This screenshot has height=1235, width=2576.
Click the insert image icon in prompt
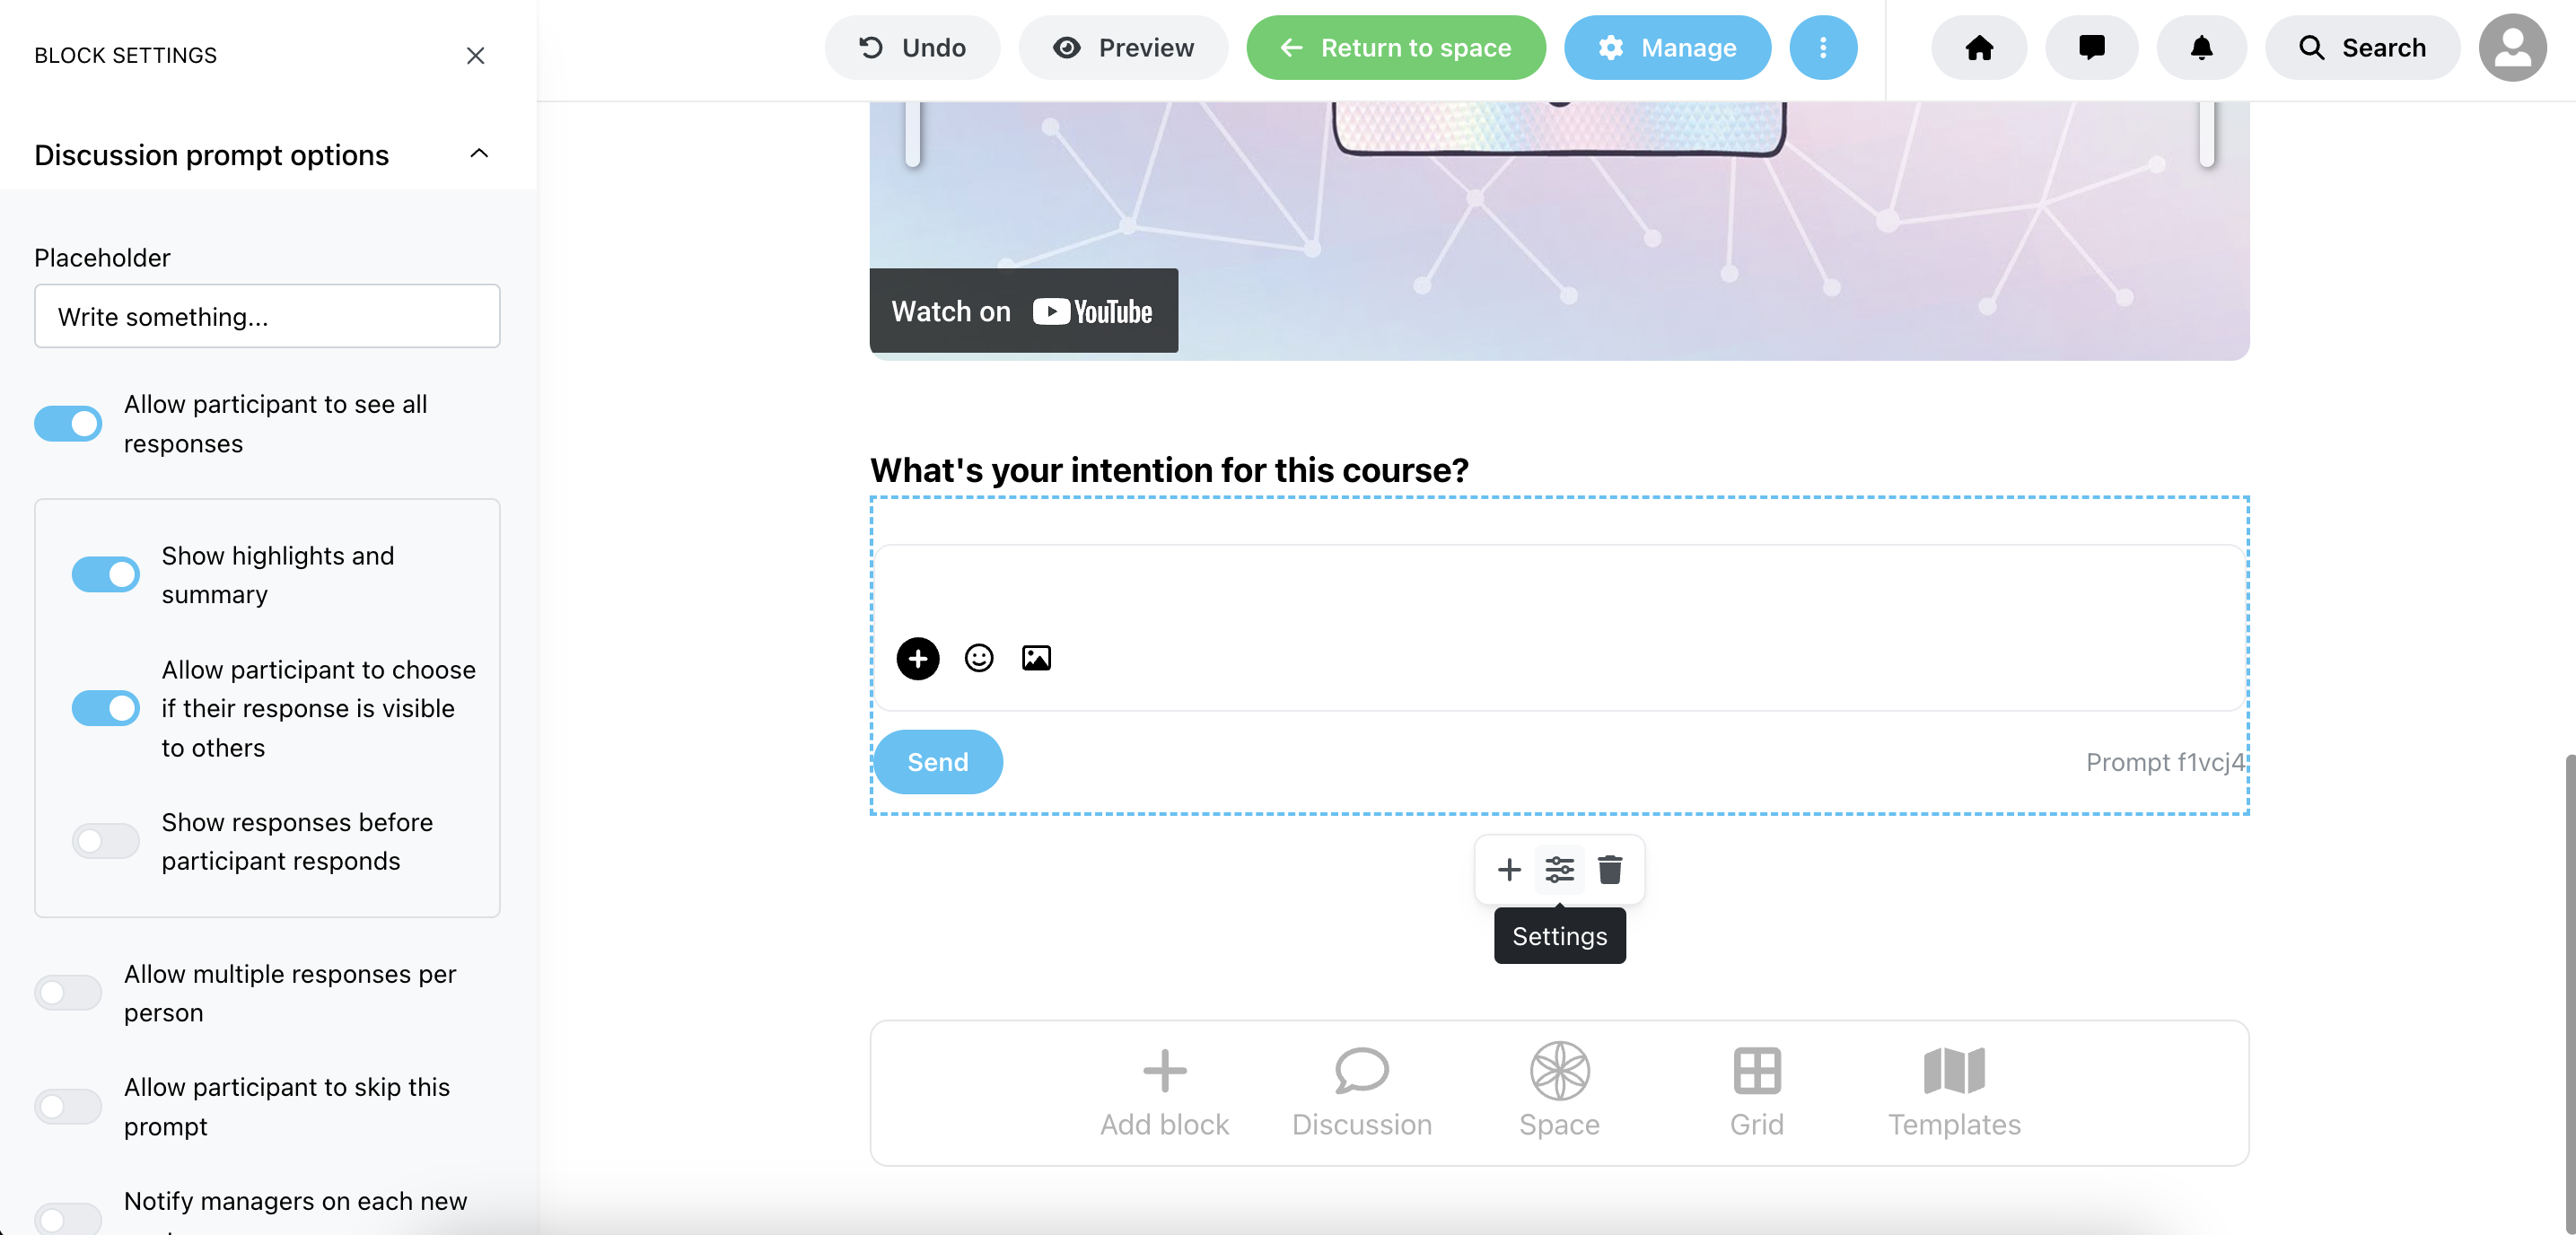1036,658
